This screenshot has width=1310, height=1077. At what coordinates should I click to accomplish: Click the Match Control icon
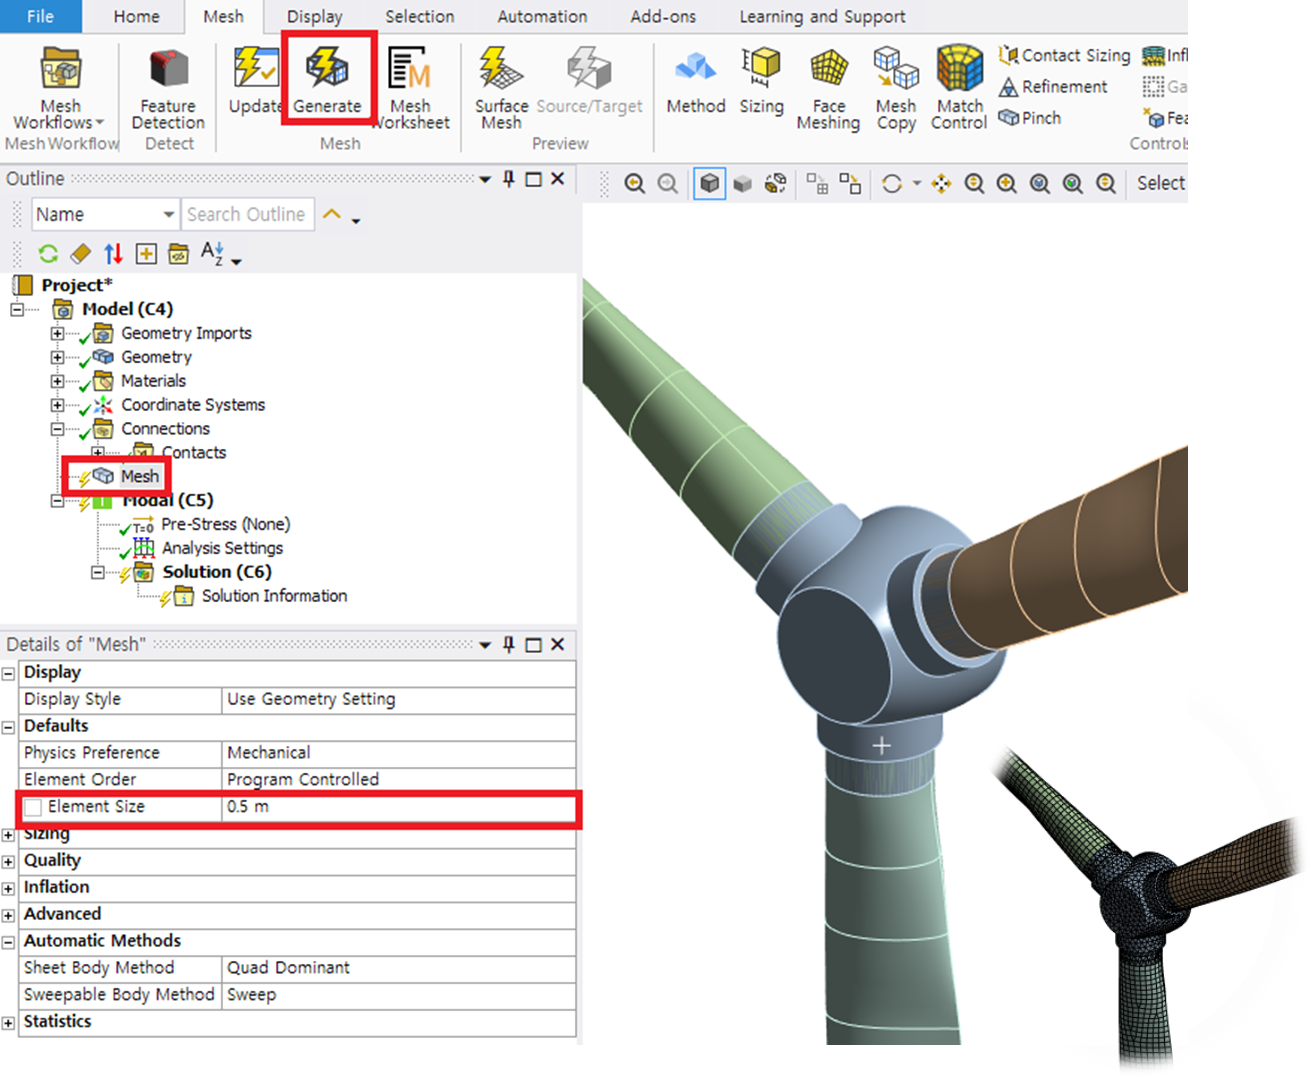coord(959,70)
